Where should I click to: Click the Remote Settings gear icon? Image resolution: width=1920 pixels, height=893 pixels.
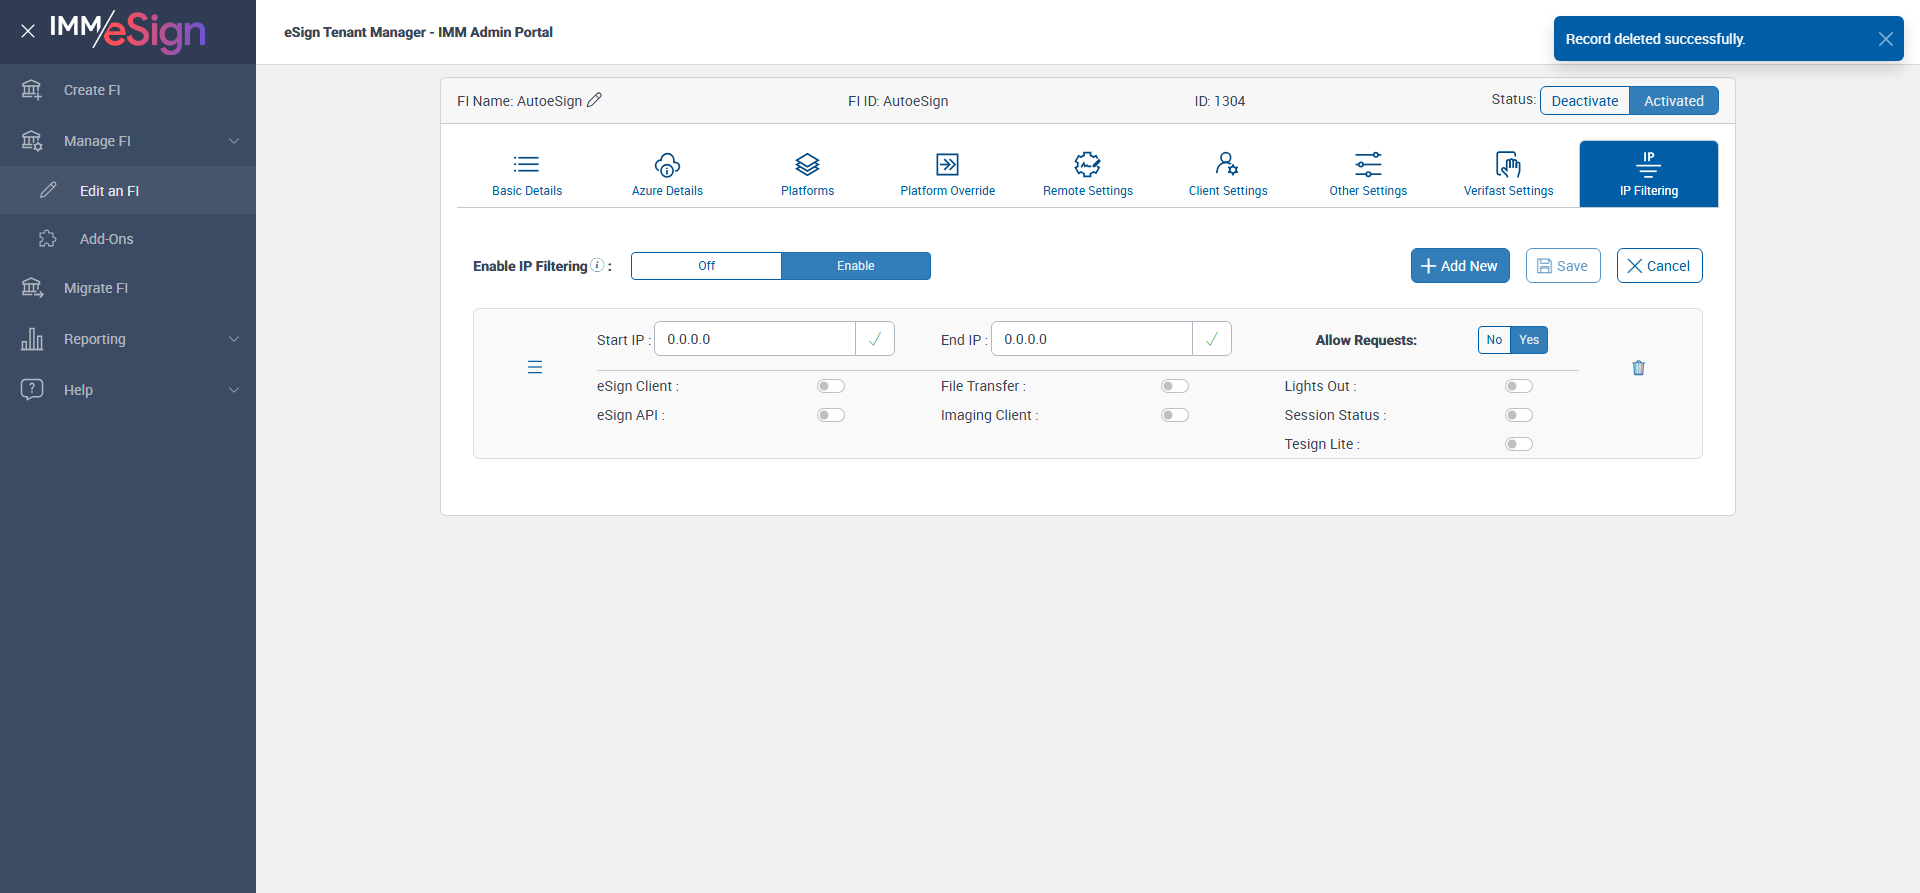pyautogui.click(x=1087, y=164)
